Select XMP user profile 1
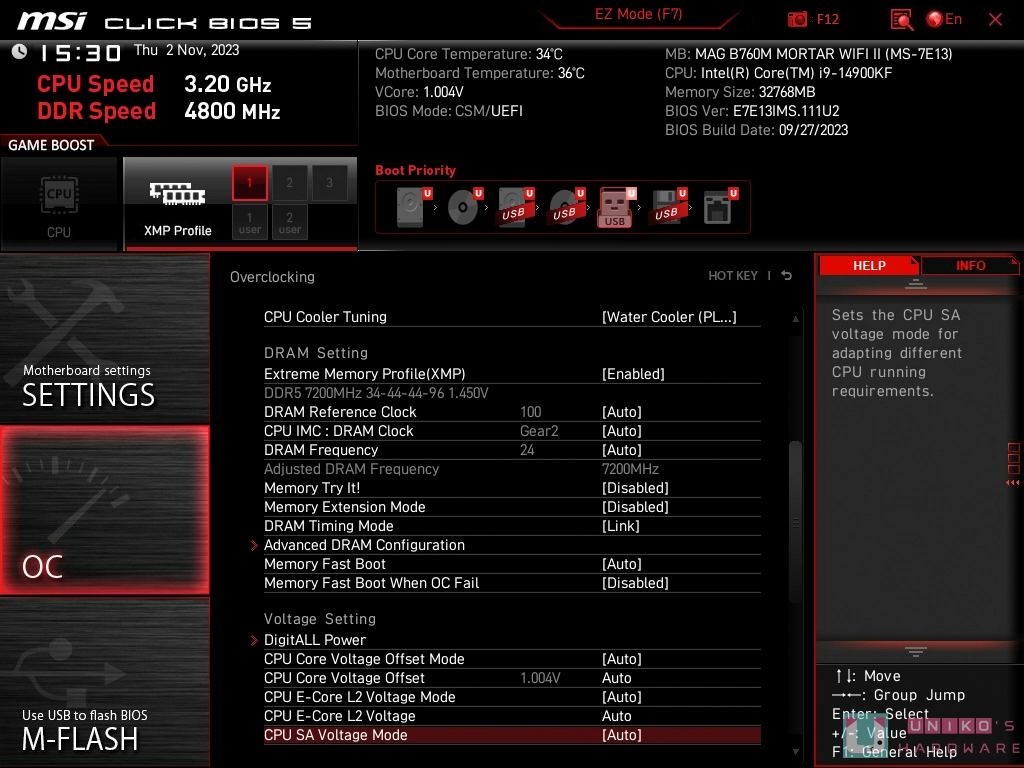Viewport: 1024px width, 768px height. coord(249,222)
